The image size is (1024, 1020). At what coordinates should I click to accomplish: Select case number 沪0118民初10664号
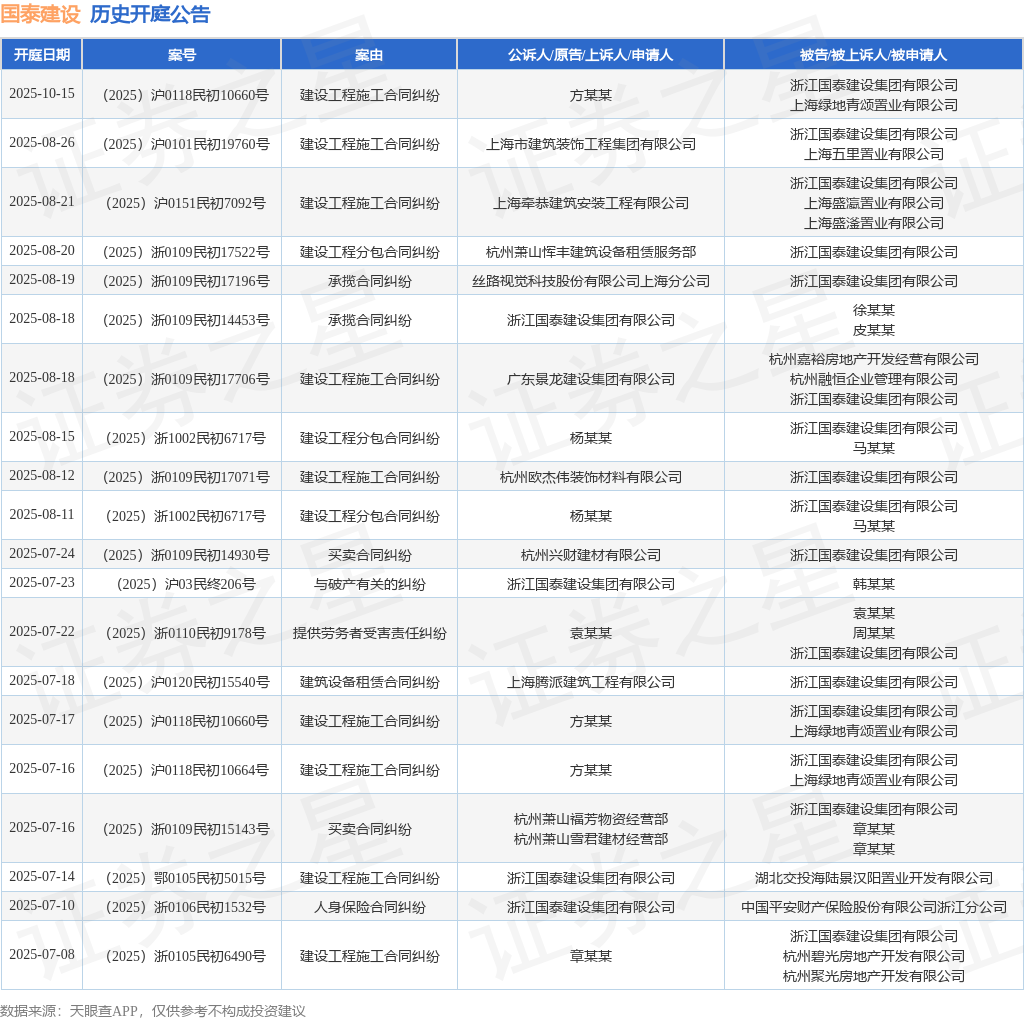[186, 770]
